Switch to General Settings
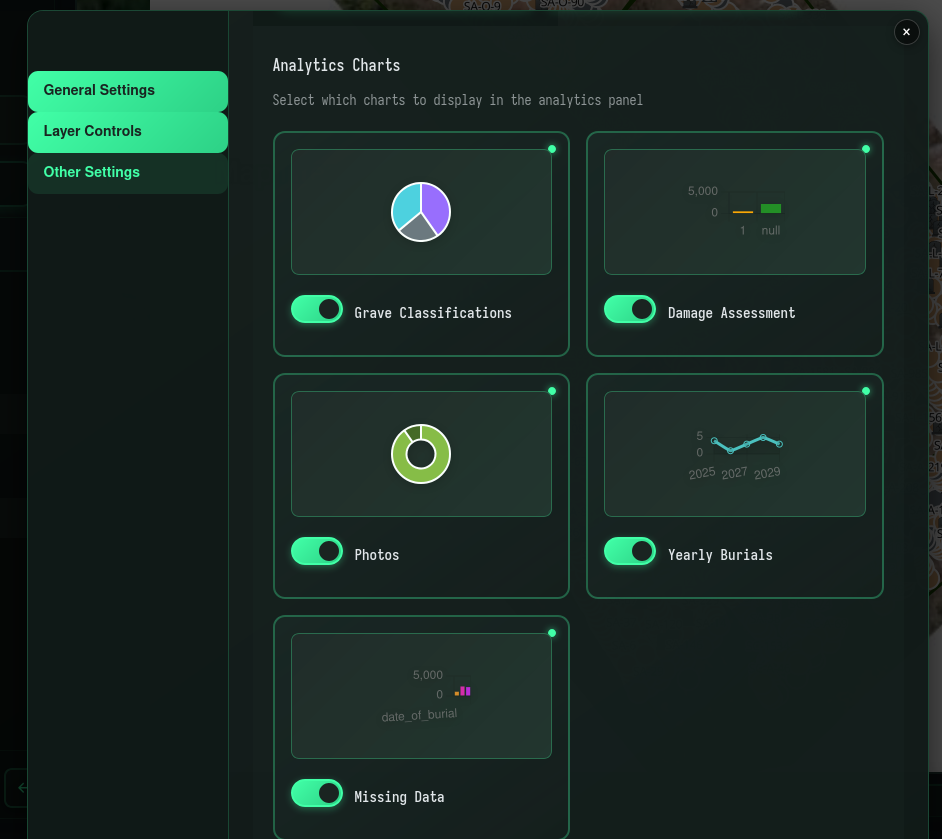Viewport: 942px width, 839px height. [127, 90]
